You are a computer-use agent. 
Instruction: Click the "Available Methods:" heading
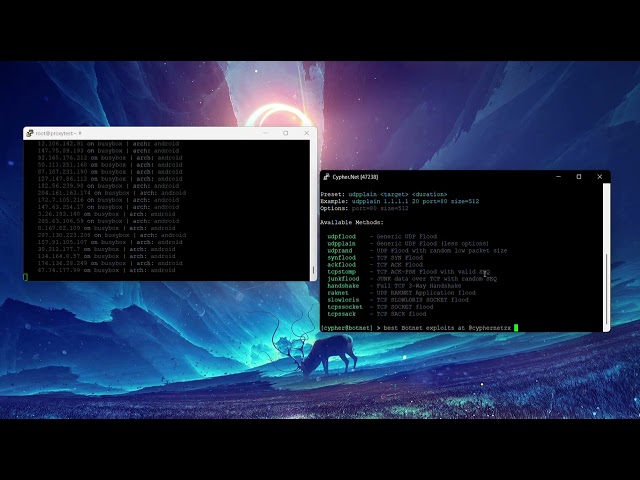click(x=352, y=222)
